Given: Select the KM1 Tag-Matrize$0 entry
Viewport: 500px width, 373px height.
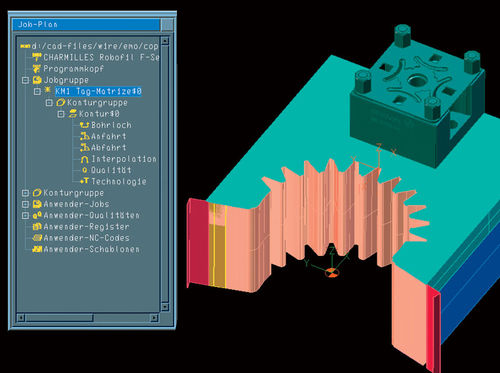Looking at the screenshot, I should tap(98, 91).
